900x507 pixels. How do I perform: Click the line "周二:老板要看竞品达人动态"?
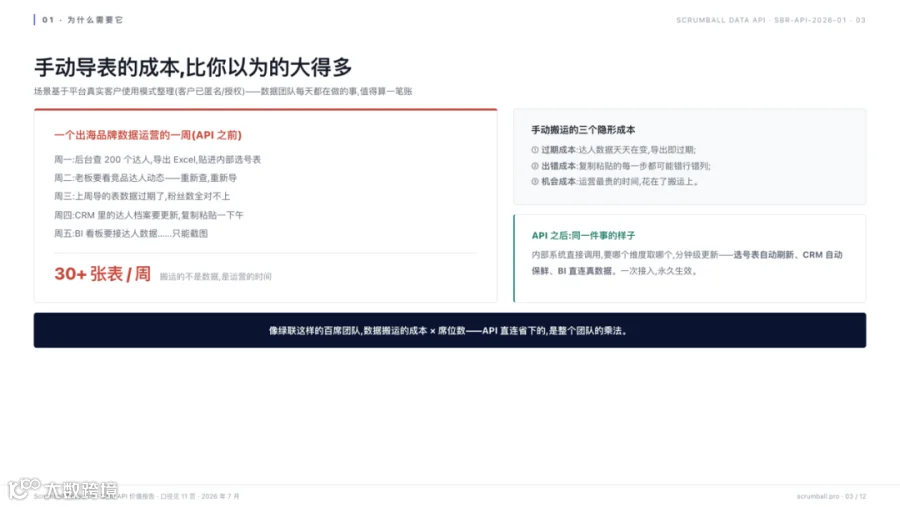point(145,178)
